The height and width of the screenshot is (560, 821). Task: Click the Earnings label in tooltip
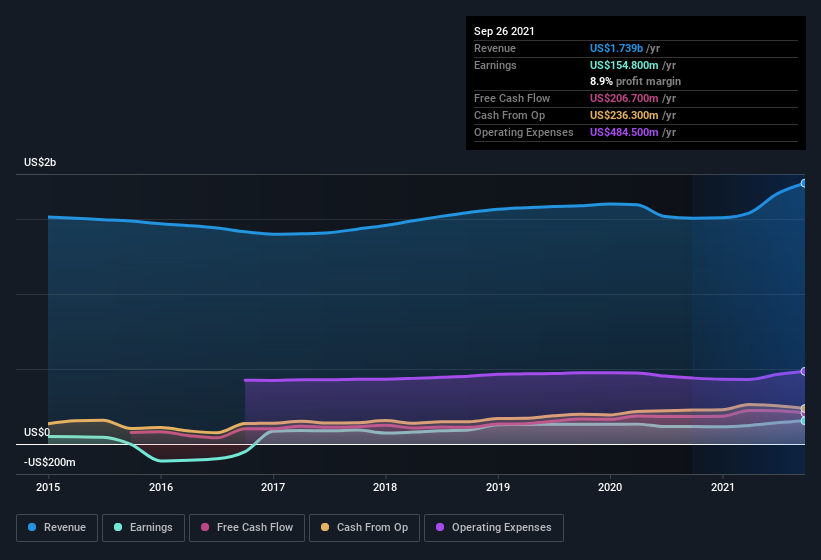coord(495,65)
